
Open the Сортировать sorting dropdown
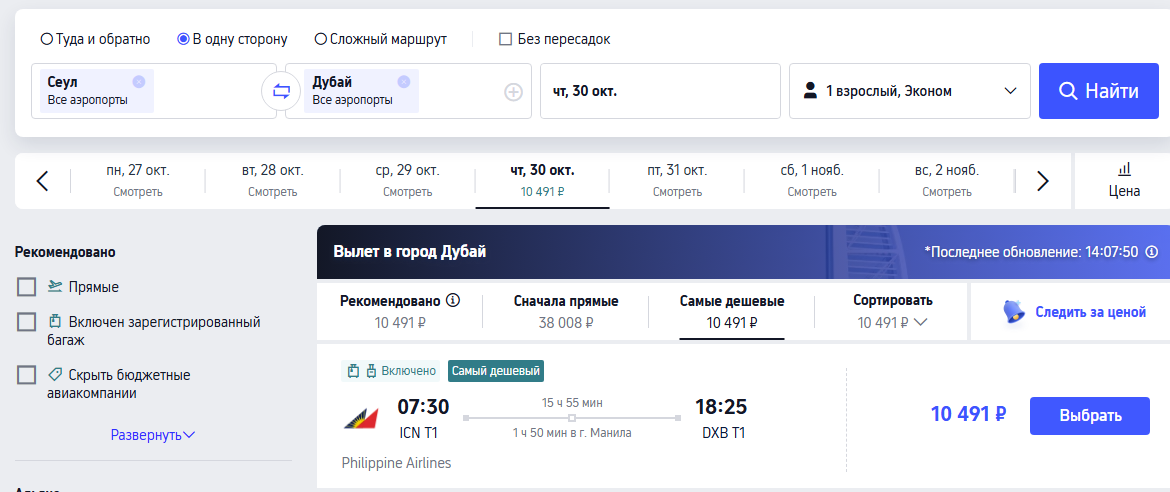coord(892,311)
